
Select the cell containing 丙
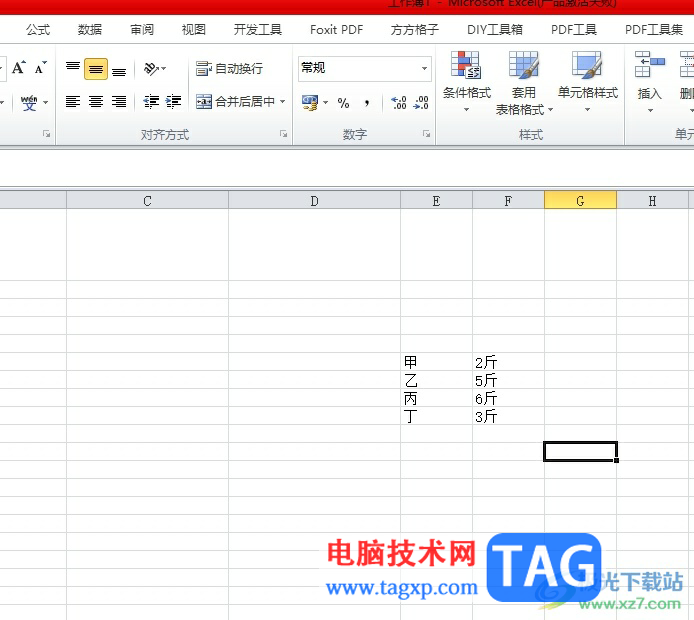coord(436,398)
